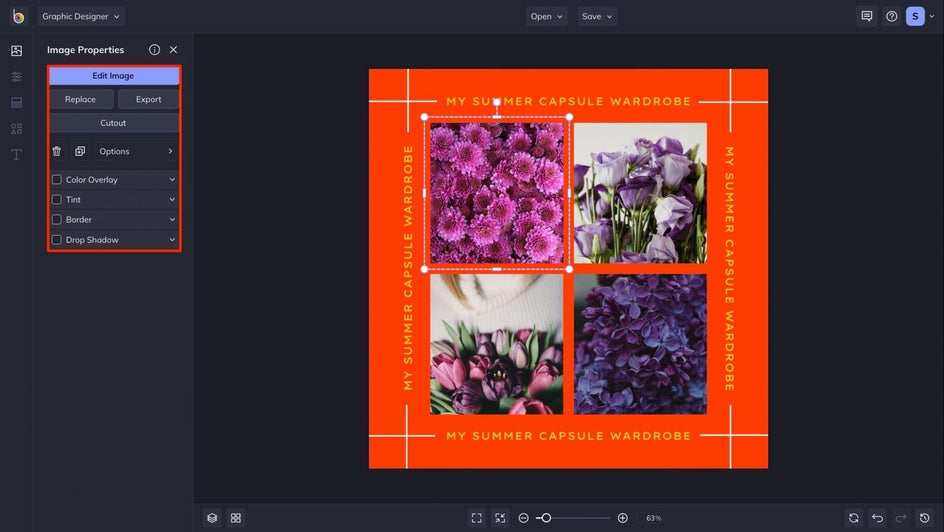The image size is (944, 532).
Task: Duplicate the selected image icon
Action: coord(80,151)
